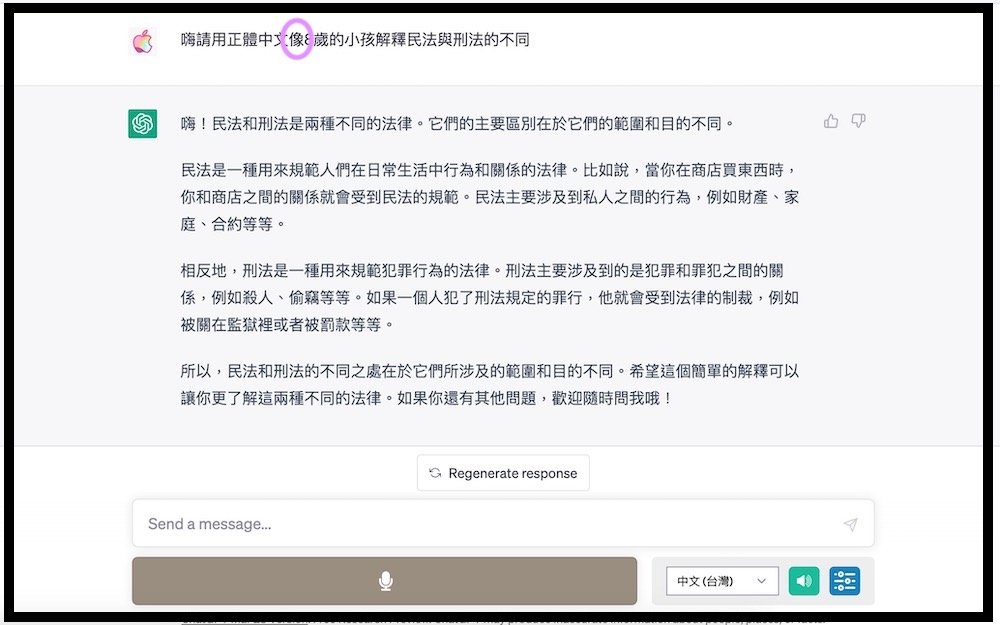The height and width of the screenshot is (625, 1000).
Task: Click the ChatGPT logo avatar
Action: 142,123
